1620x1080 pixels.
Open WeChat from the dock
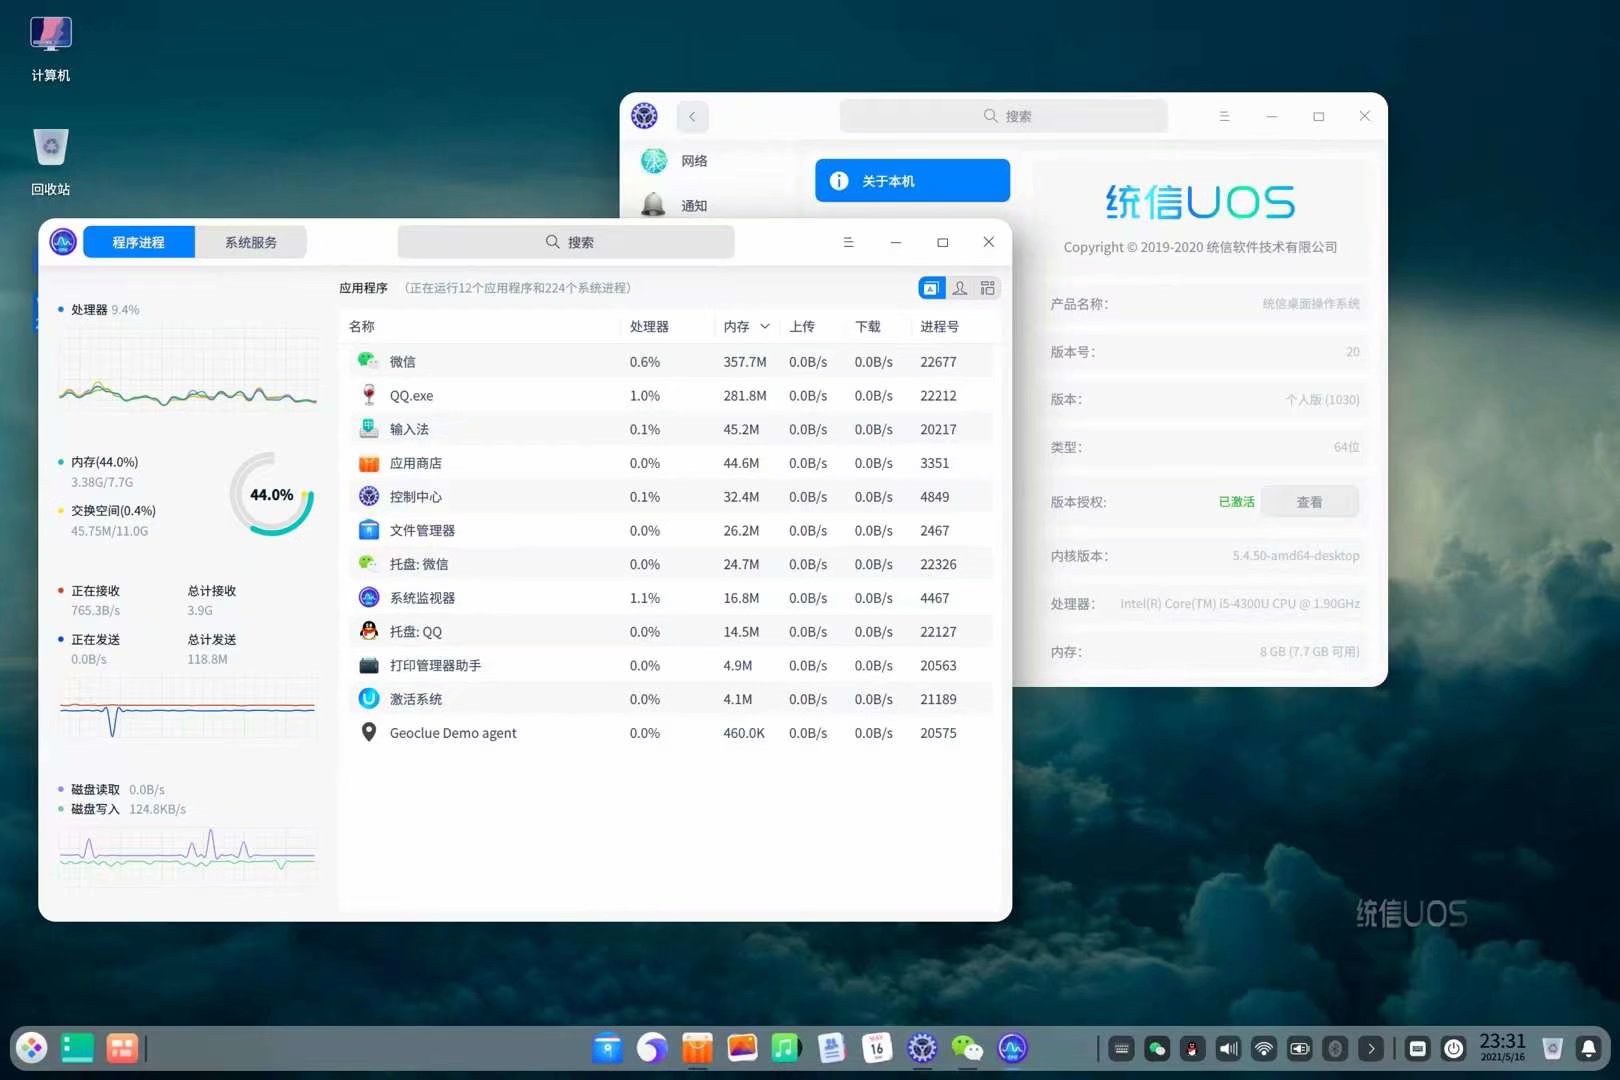967,1047
